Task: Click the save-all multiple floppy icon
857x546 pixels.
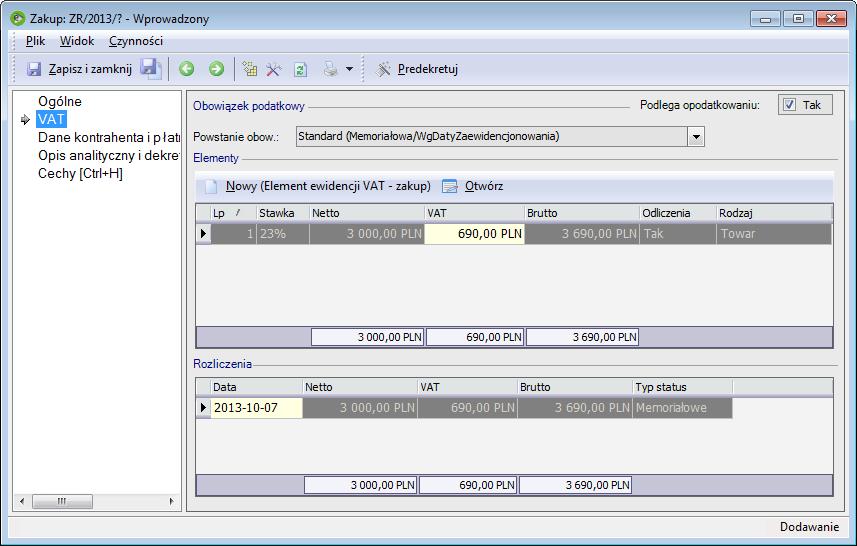Action: (x=150, y=69)
